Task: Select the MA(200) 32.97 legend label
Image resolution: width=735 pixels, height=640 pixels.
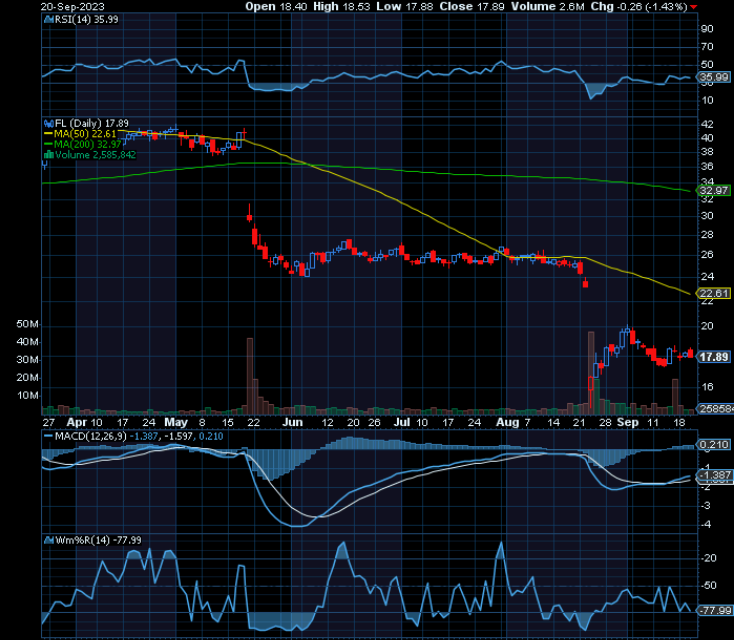Action: [88, 144]
